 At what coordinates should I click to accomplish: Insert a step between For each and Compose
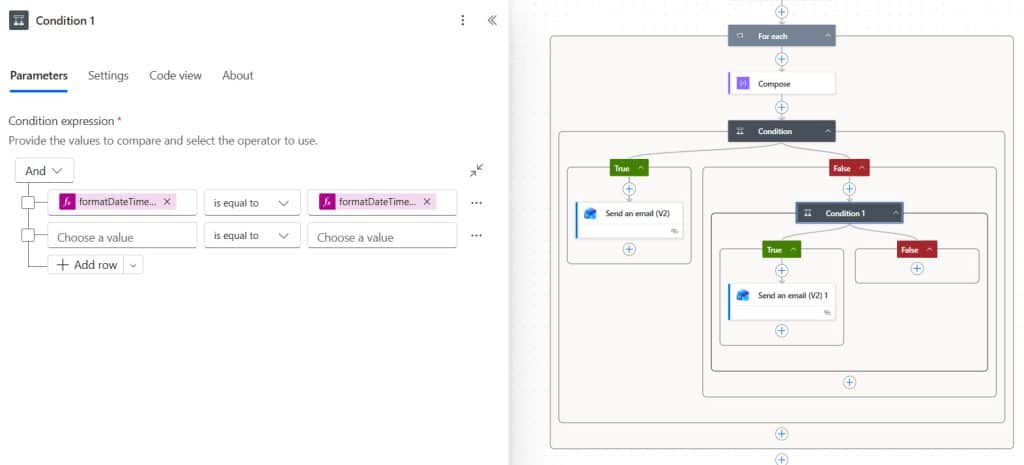[781, 59]
